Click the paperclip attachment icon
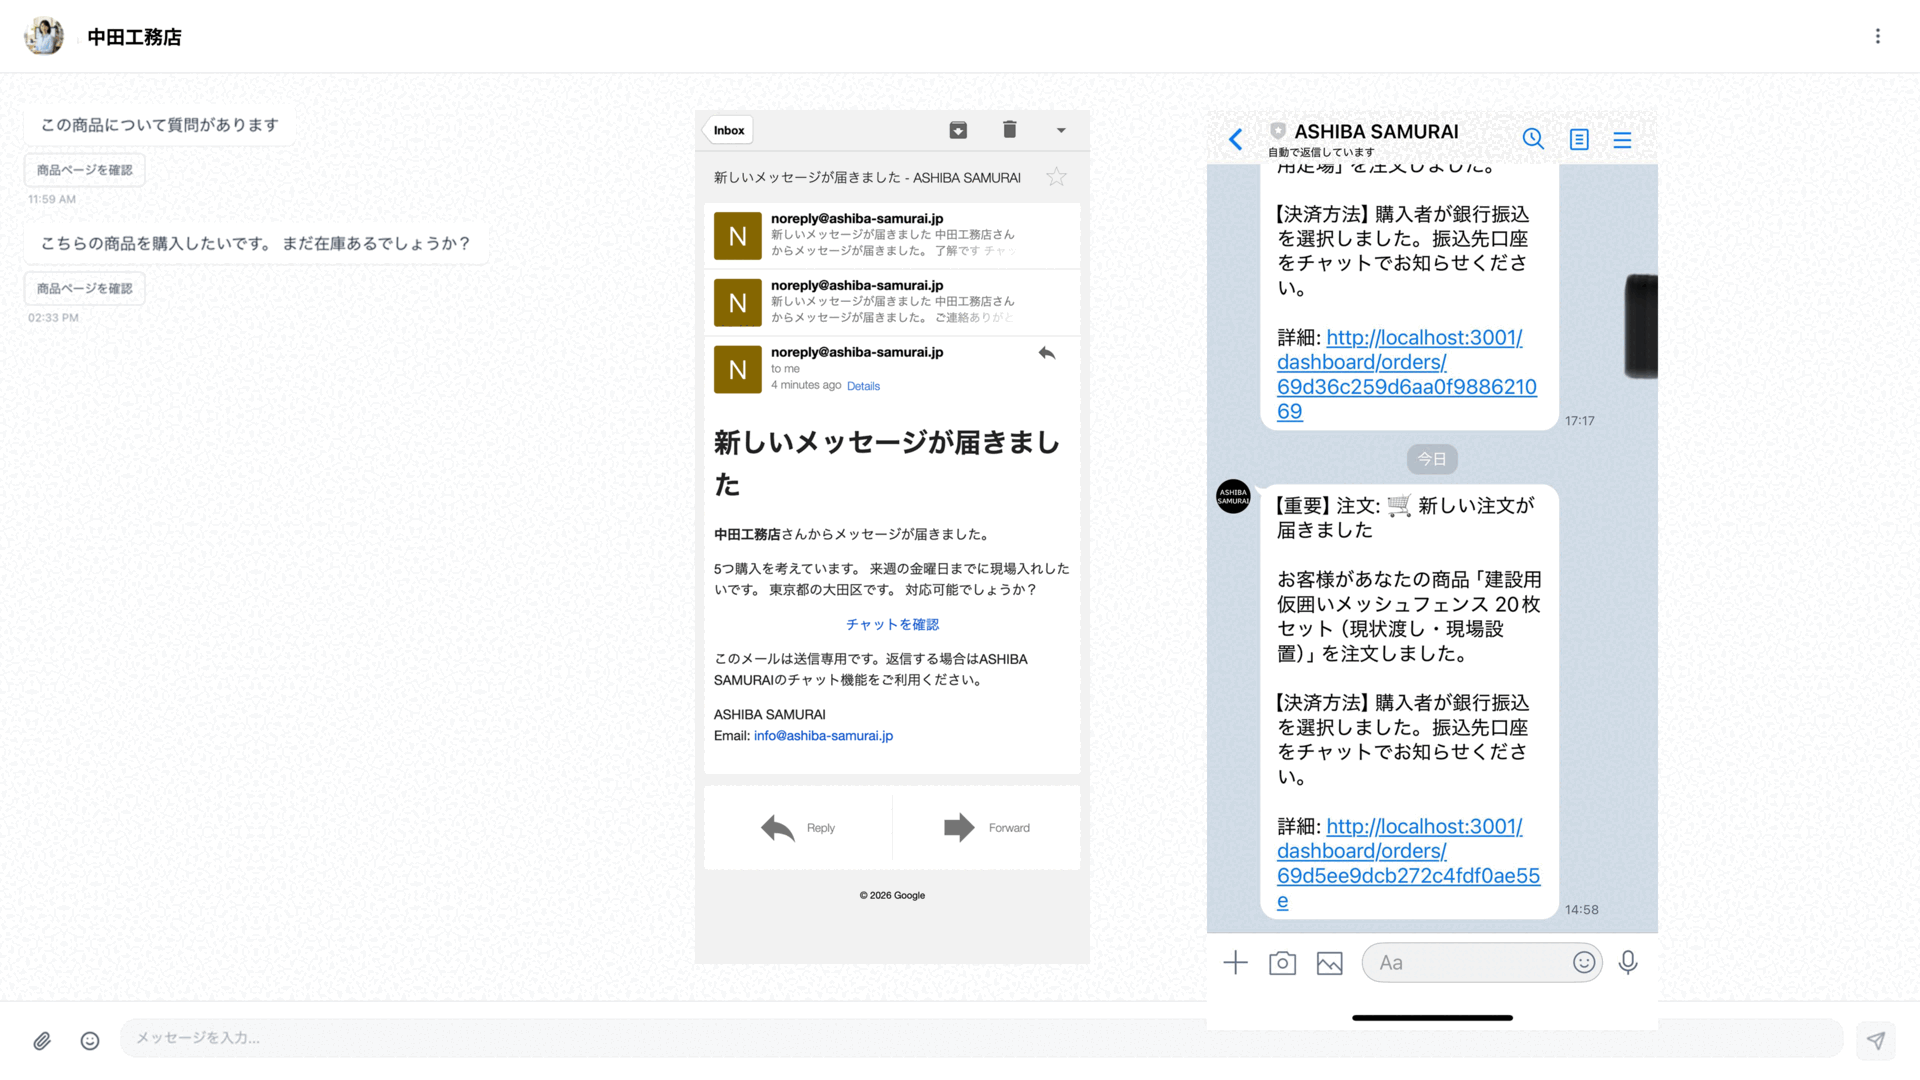1920x1080 pixels. (42, 1041)
